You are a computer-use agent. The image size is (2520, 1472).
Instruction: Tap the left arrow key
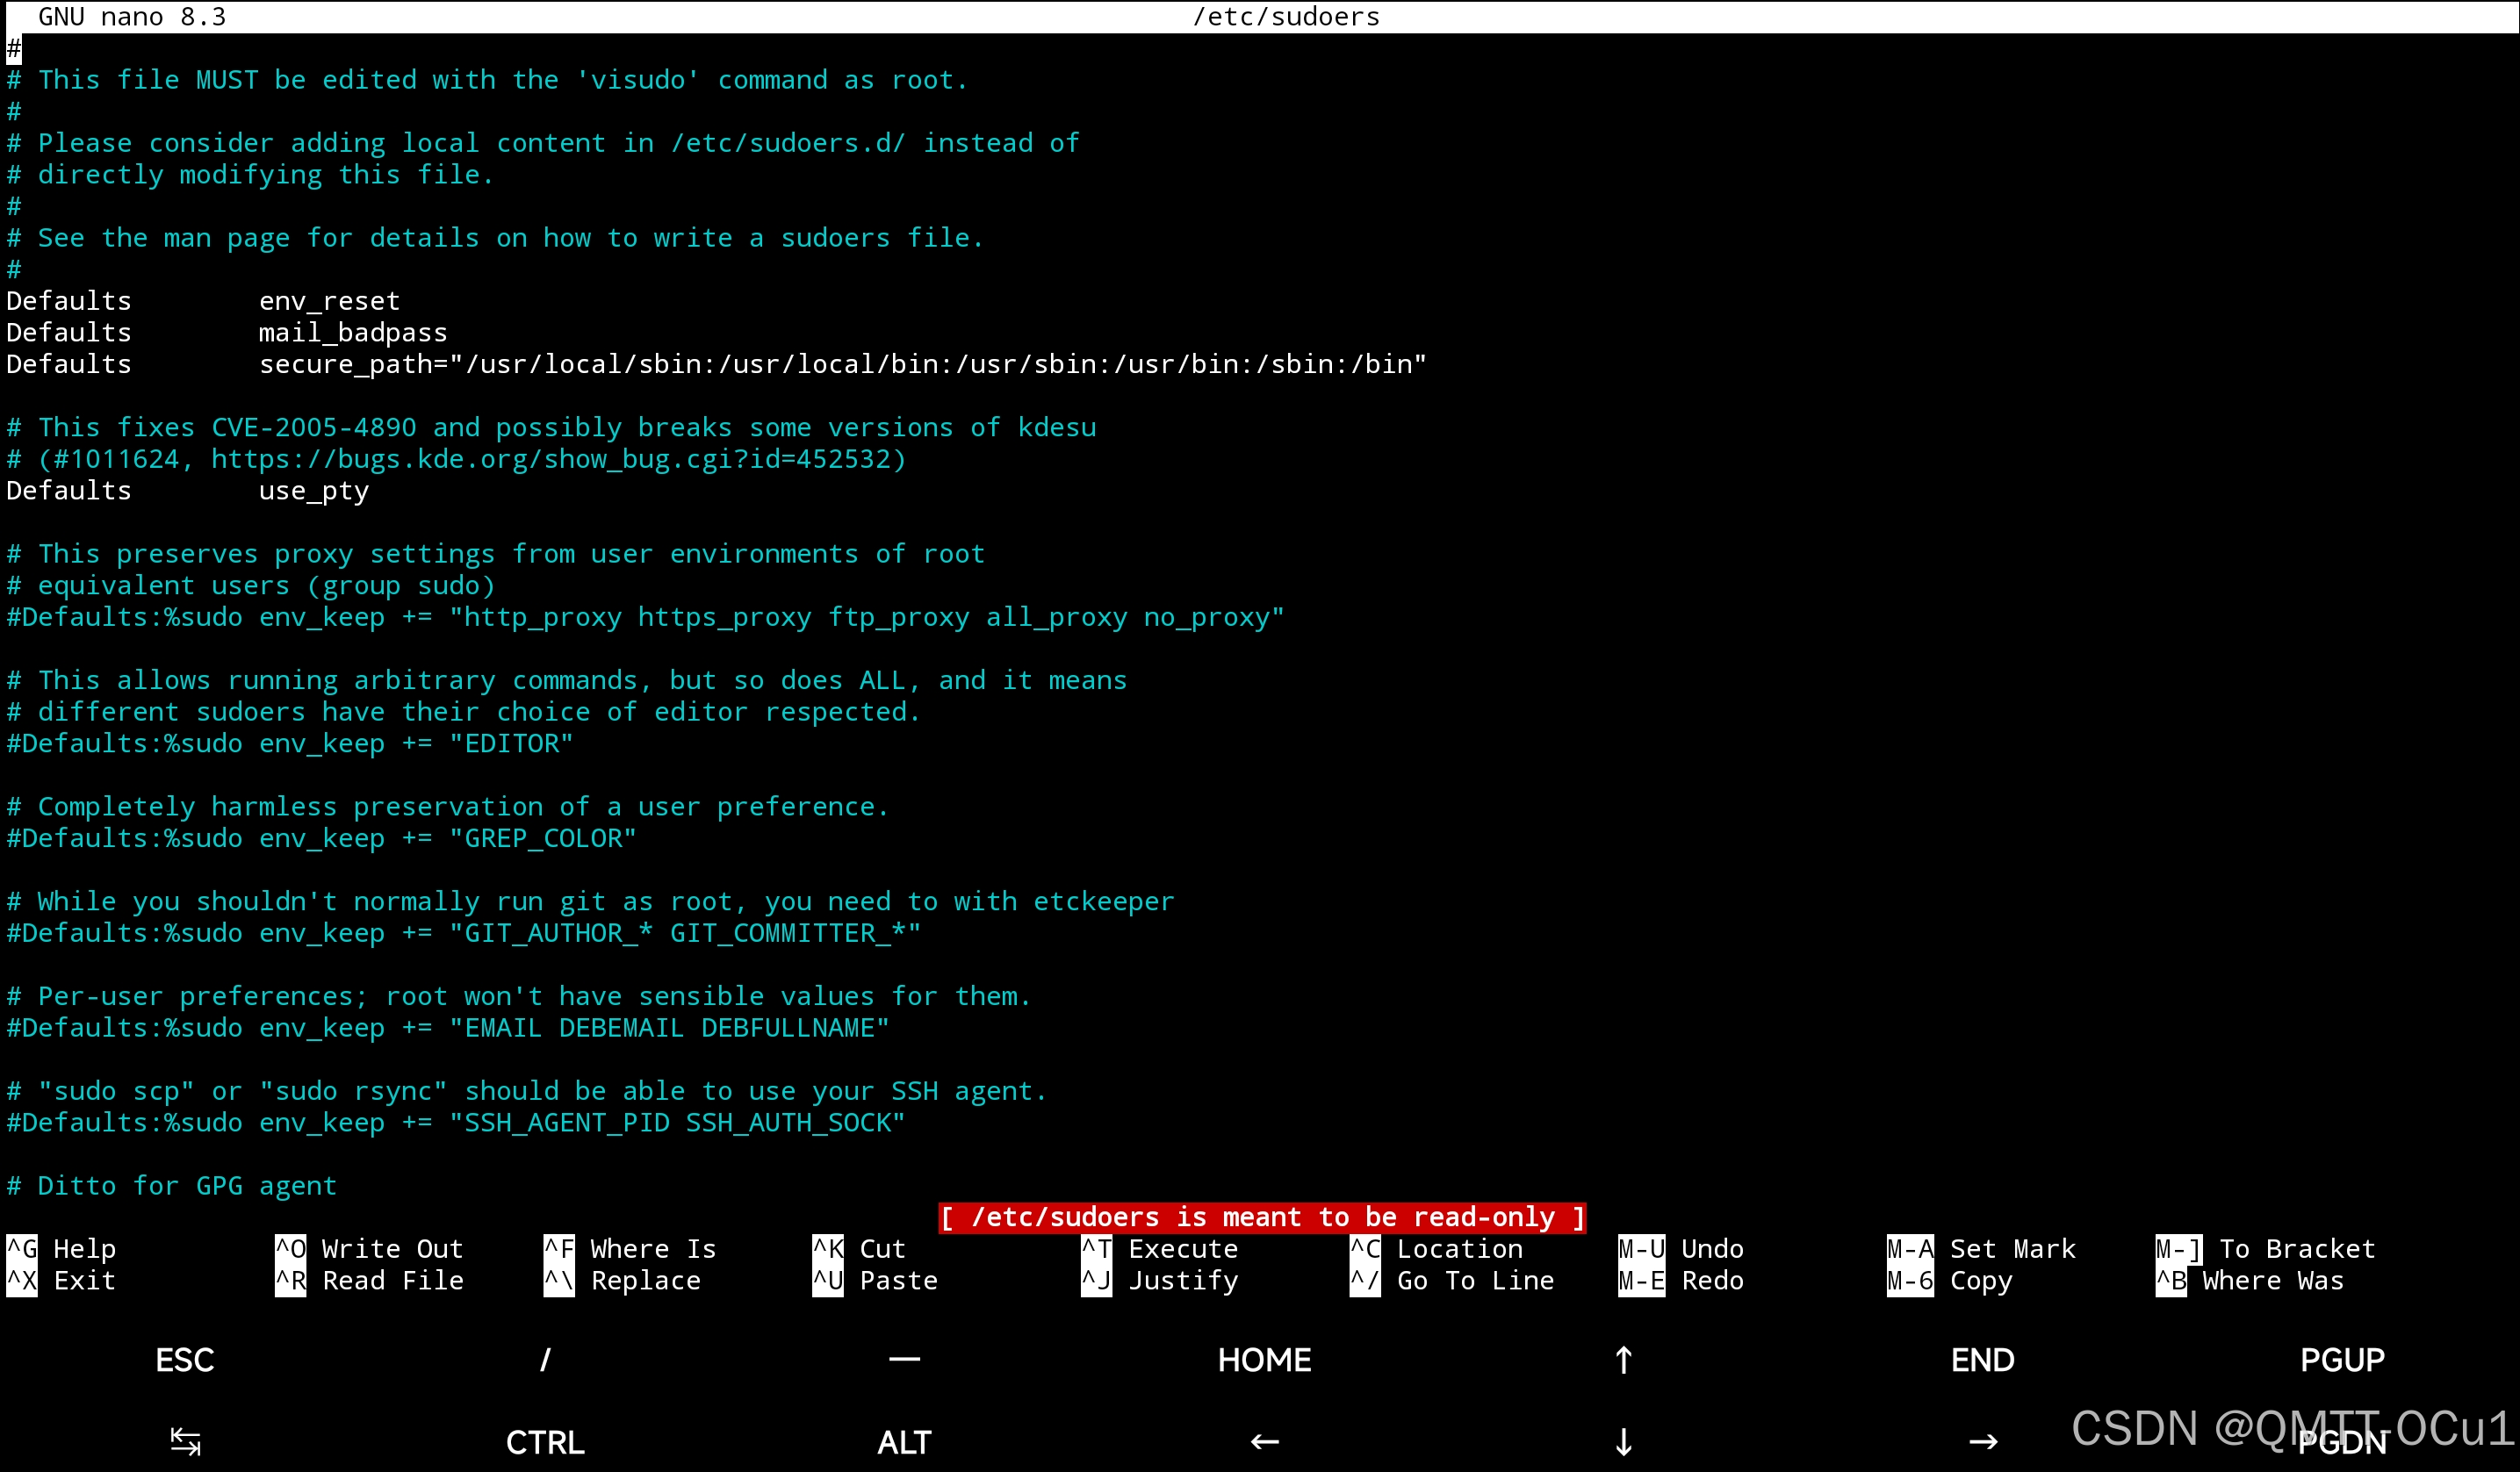coord(1264,1442)
